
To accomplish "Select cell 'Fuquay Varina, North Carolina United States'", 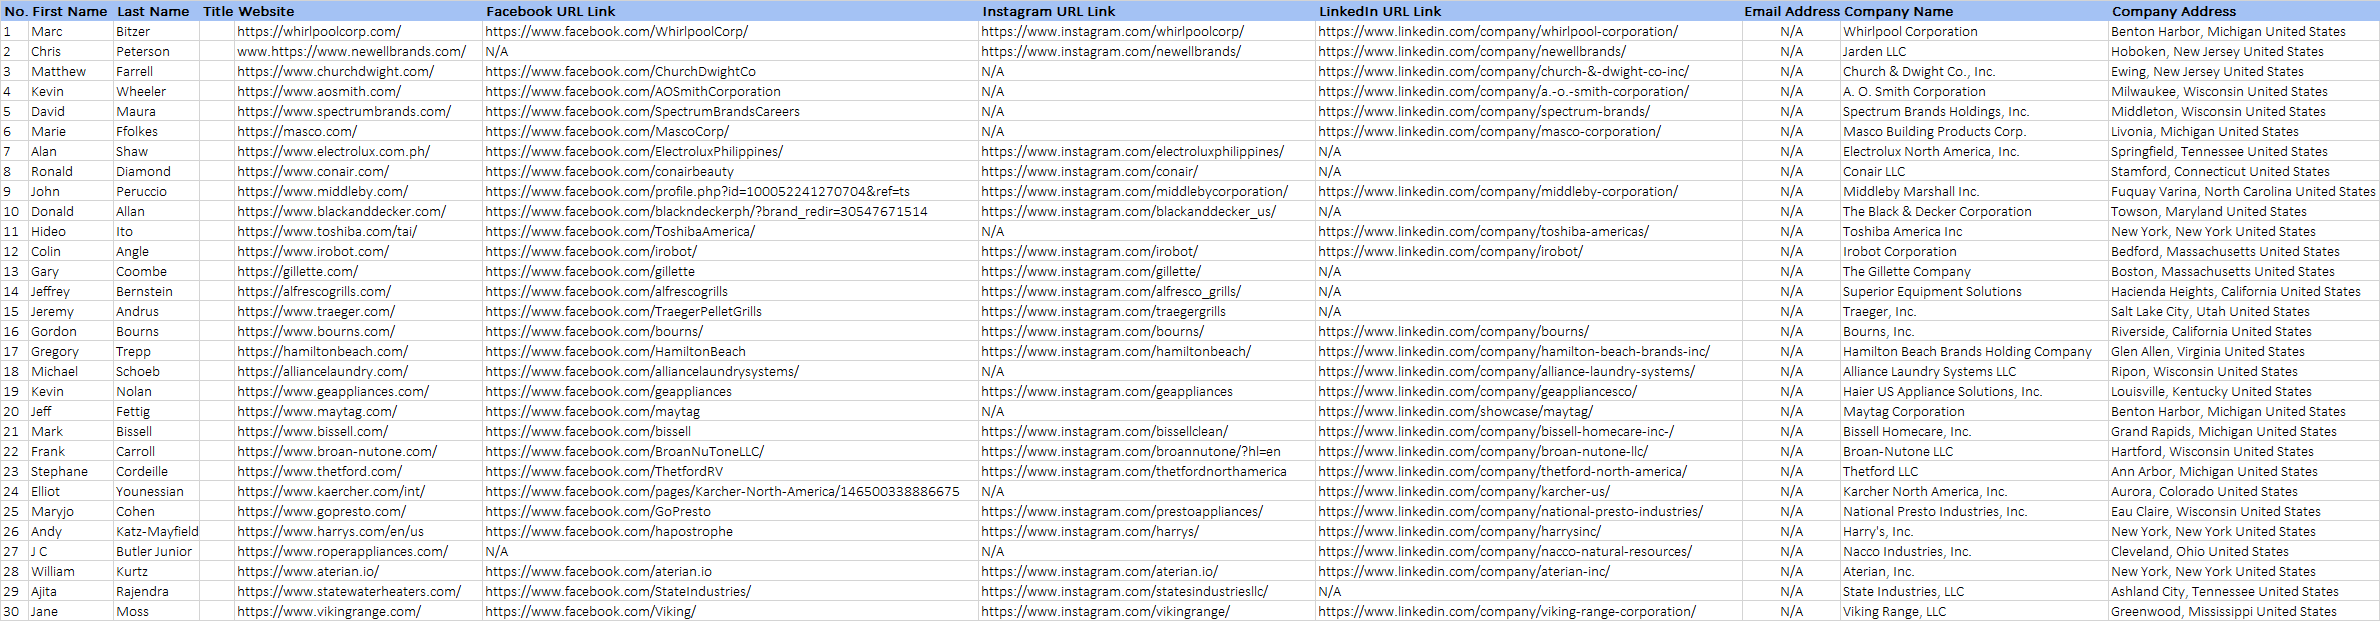I will point(2243,191).
